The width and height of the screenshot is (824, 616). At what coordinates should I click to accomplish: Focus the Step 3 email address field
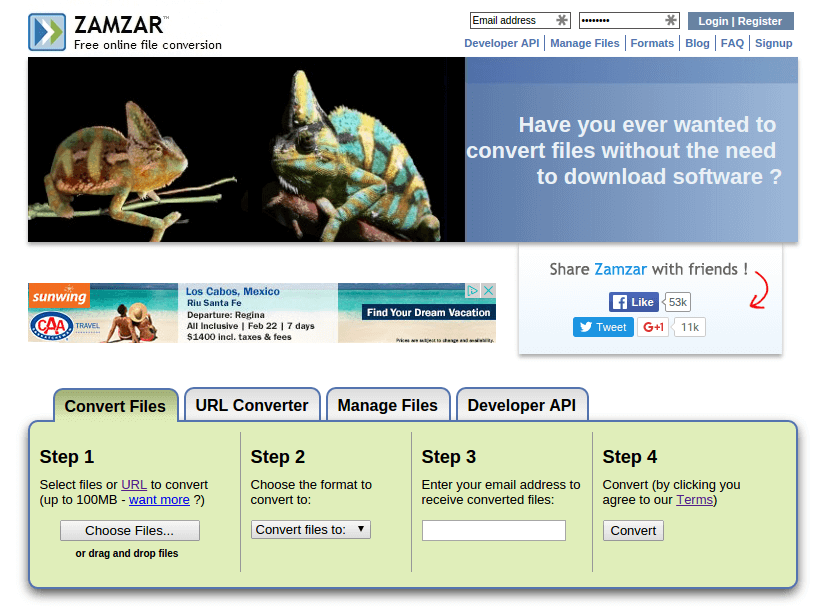coord(493,531)
